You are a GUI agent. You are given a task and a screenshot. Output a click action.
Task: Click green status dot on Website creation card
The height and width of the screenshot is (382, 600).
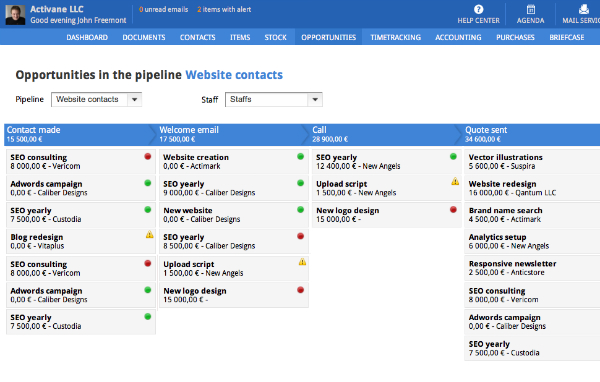coord(300,157)
